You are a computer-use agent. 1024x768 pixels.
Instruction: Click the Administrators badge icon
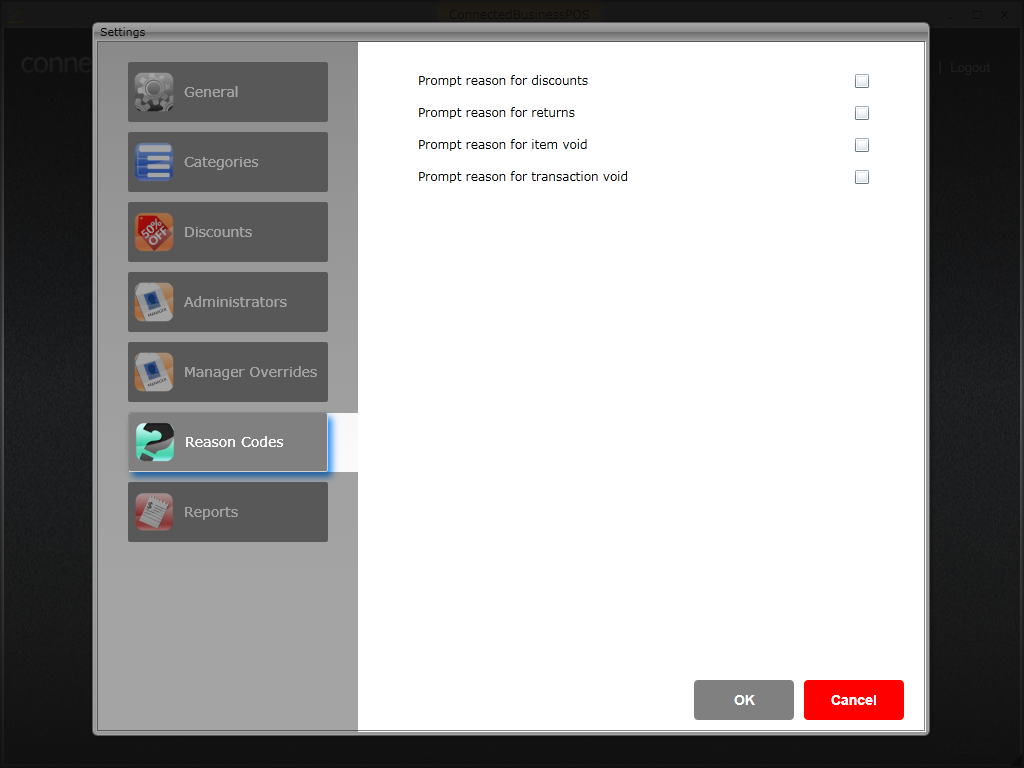154,302
